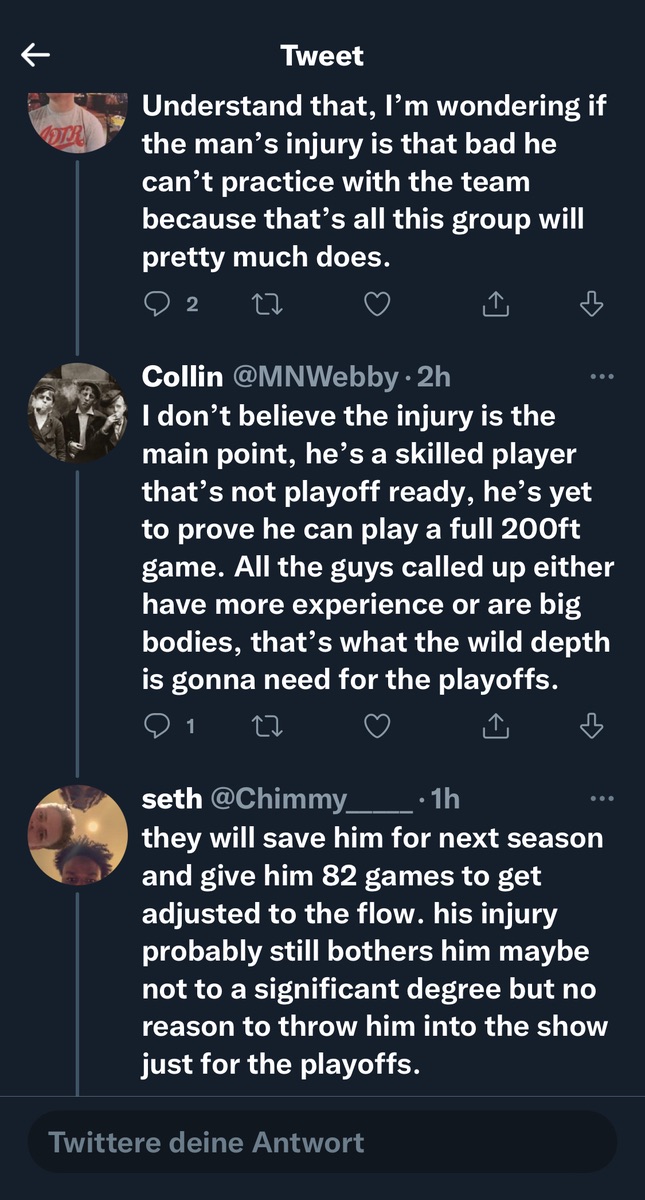Go back using the top arrow
645x1200 pixels.
(x=36, y=56)
